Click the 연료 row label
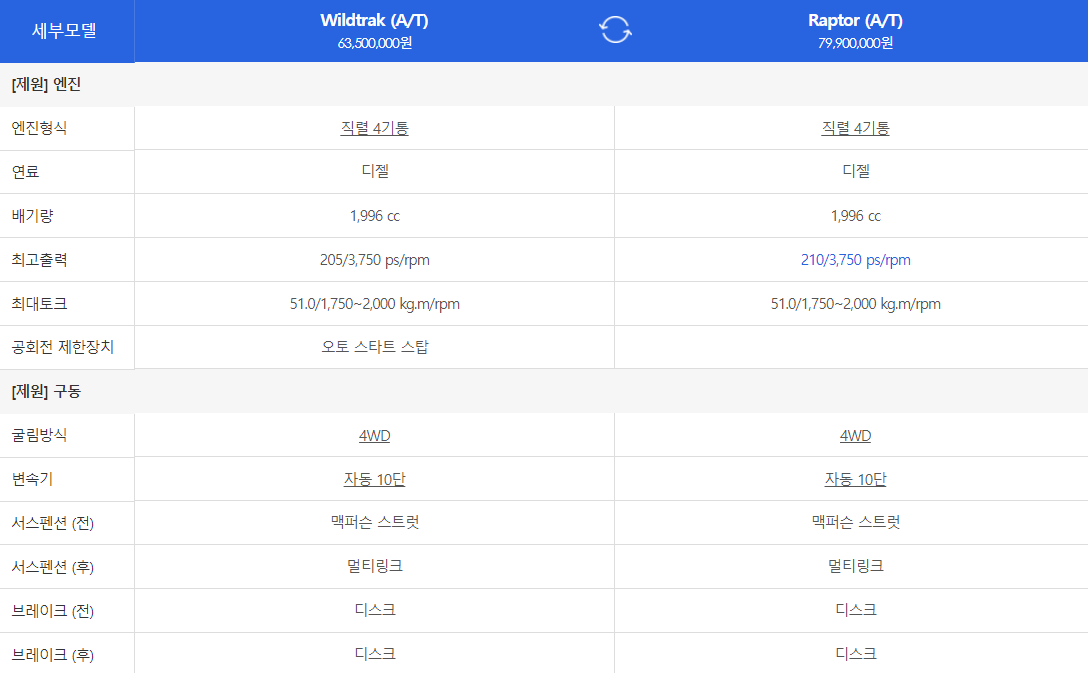1088x673 pixels. tap(26, 172)
